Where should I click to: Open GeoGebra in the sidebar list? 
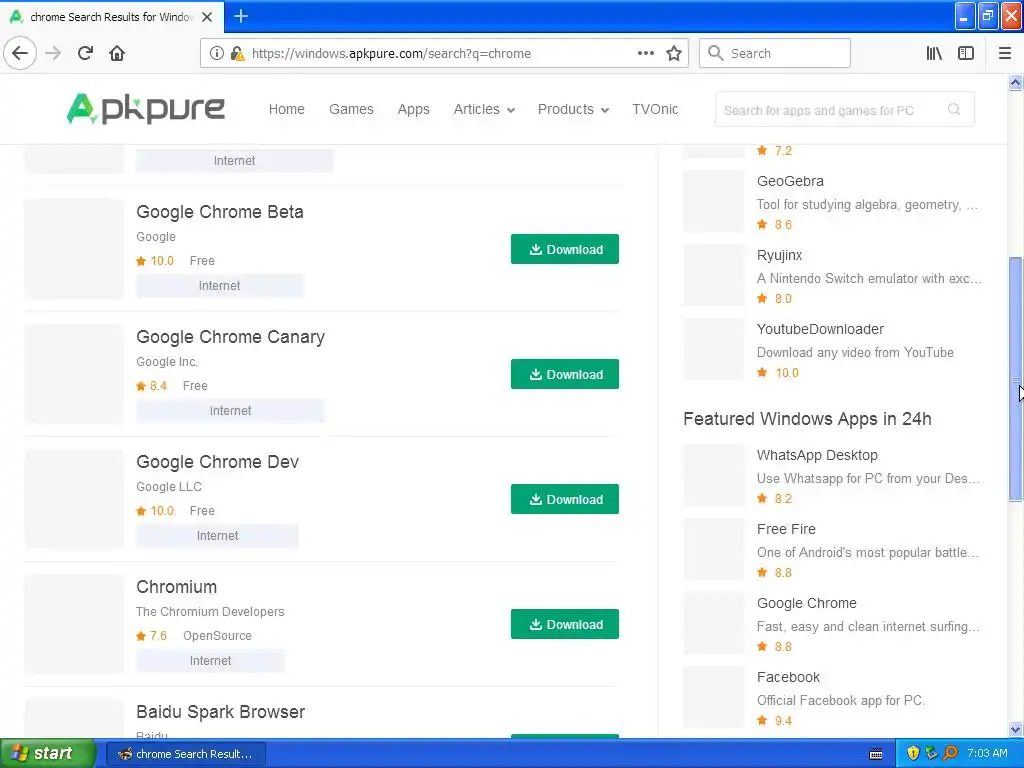pyautogui.click(x=790, y=181)
